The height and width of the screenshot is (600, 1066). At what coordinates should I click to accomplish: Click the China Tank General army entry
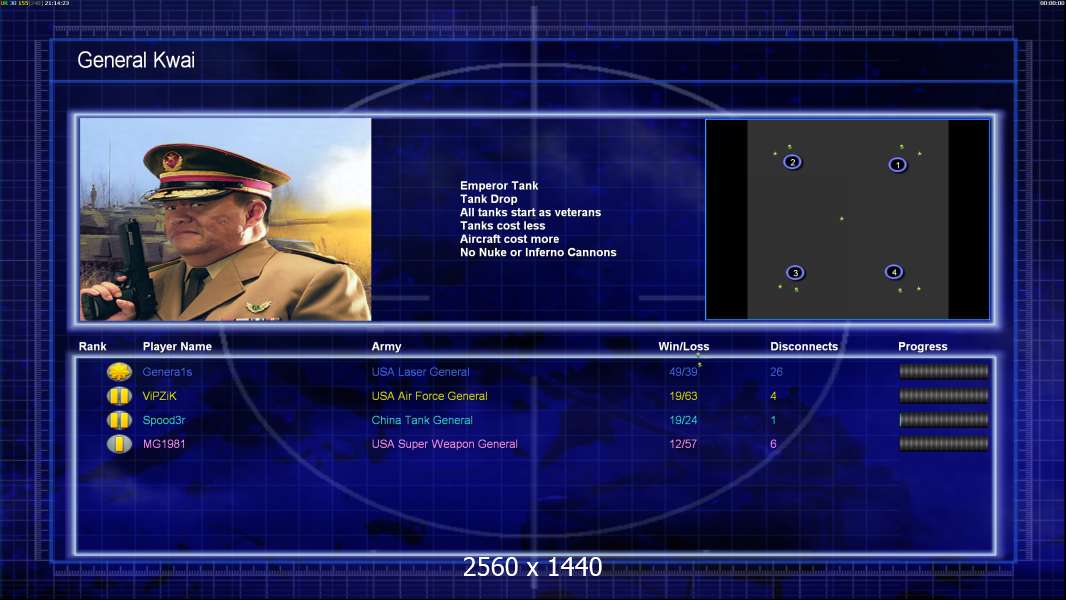pos(422,420)
